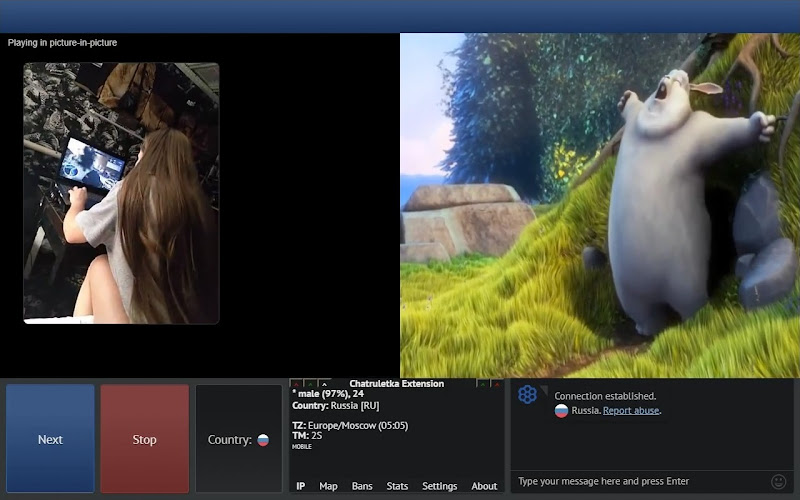
Task: Switch to the IP tab
Action: (301, 486)
